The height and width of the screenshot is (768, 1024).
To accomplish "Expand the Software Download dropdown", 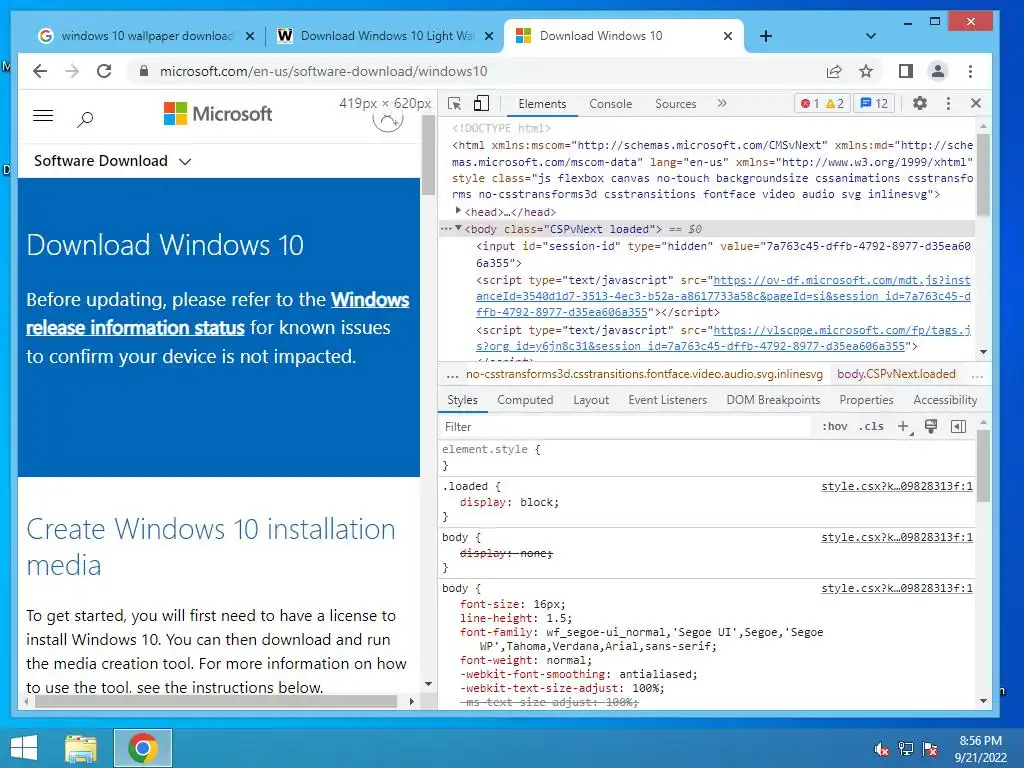I will [x=112, y=161].
